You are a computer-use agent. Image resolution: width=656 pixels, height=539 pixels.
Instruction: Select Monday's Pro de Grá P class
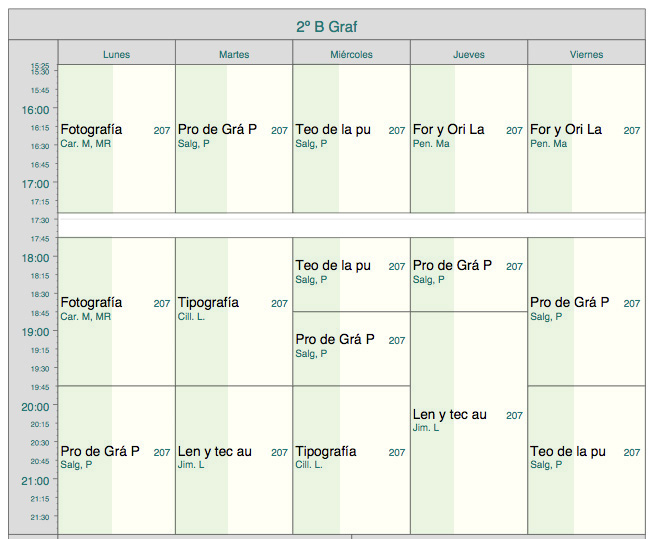coord(116,458)
